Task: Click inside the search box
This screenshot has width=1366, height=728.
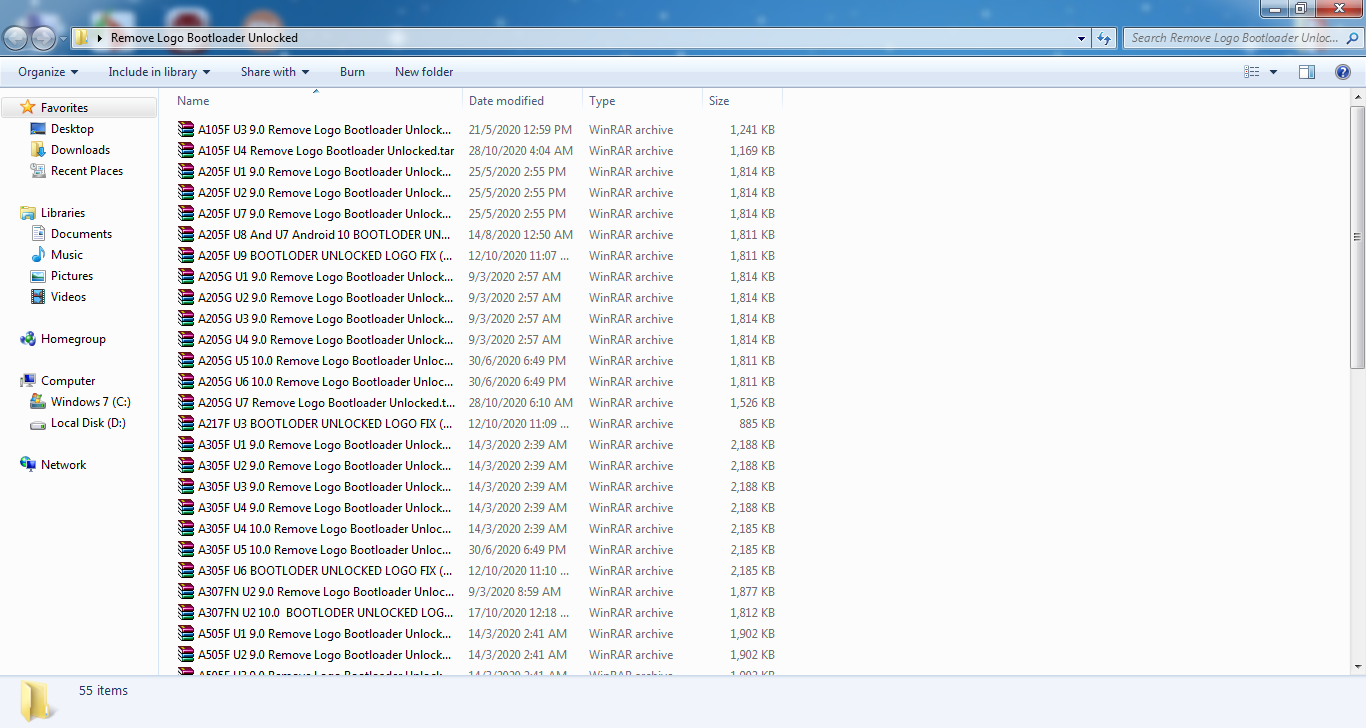Action: point(1240,37)
